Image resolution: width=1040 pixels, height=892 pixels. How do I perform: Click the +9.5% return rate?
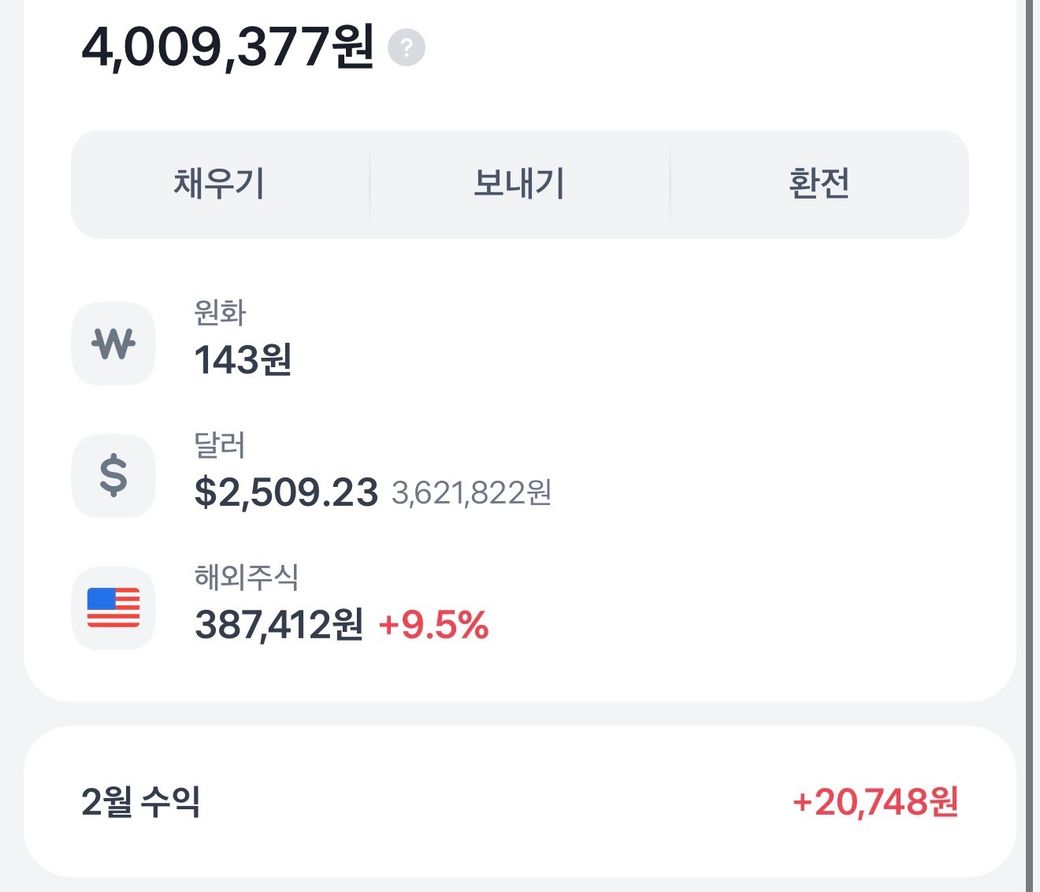pos(433,625)
